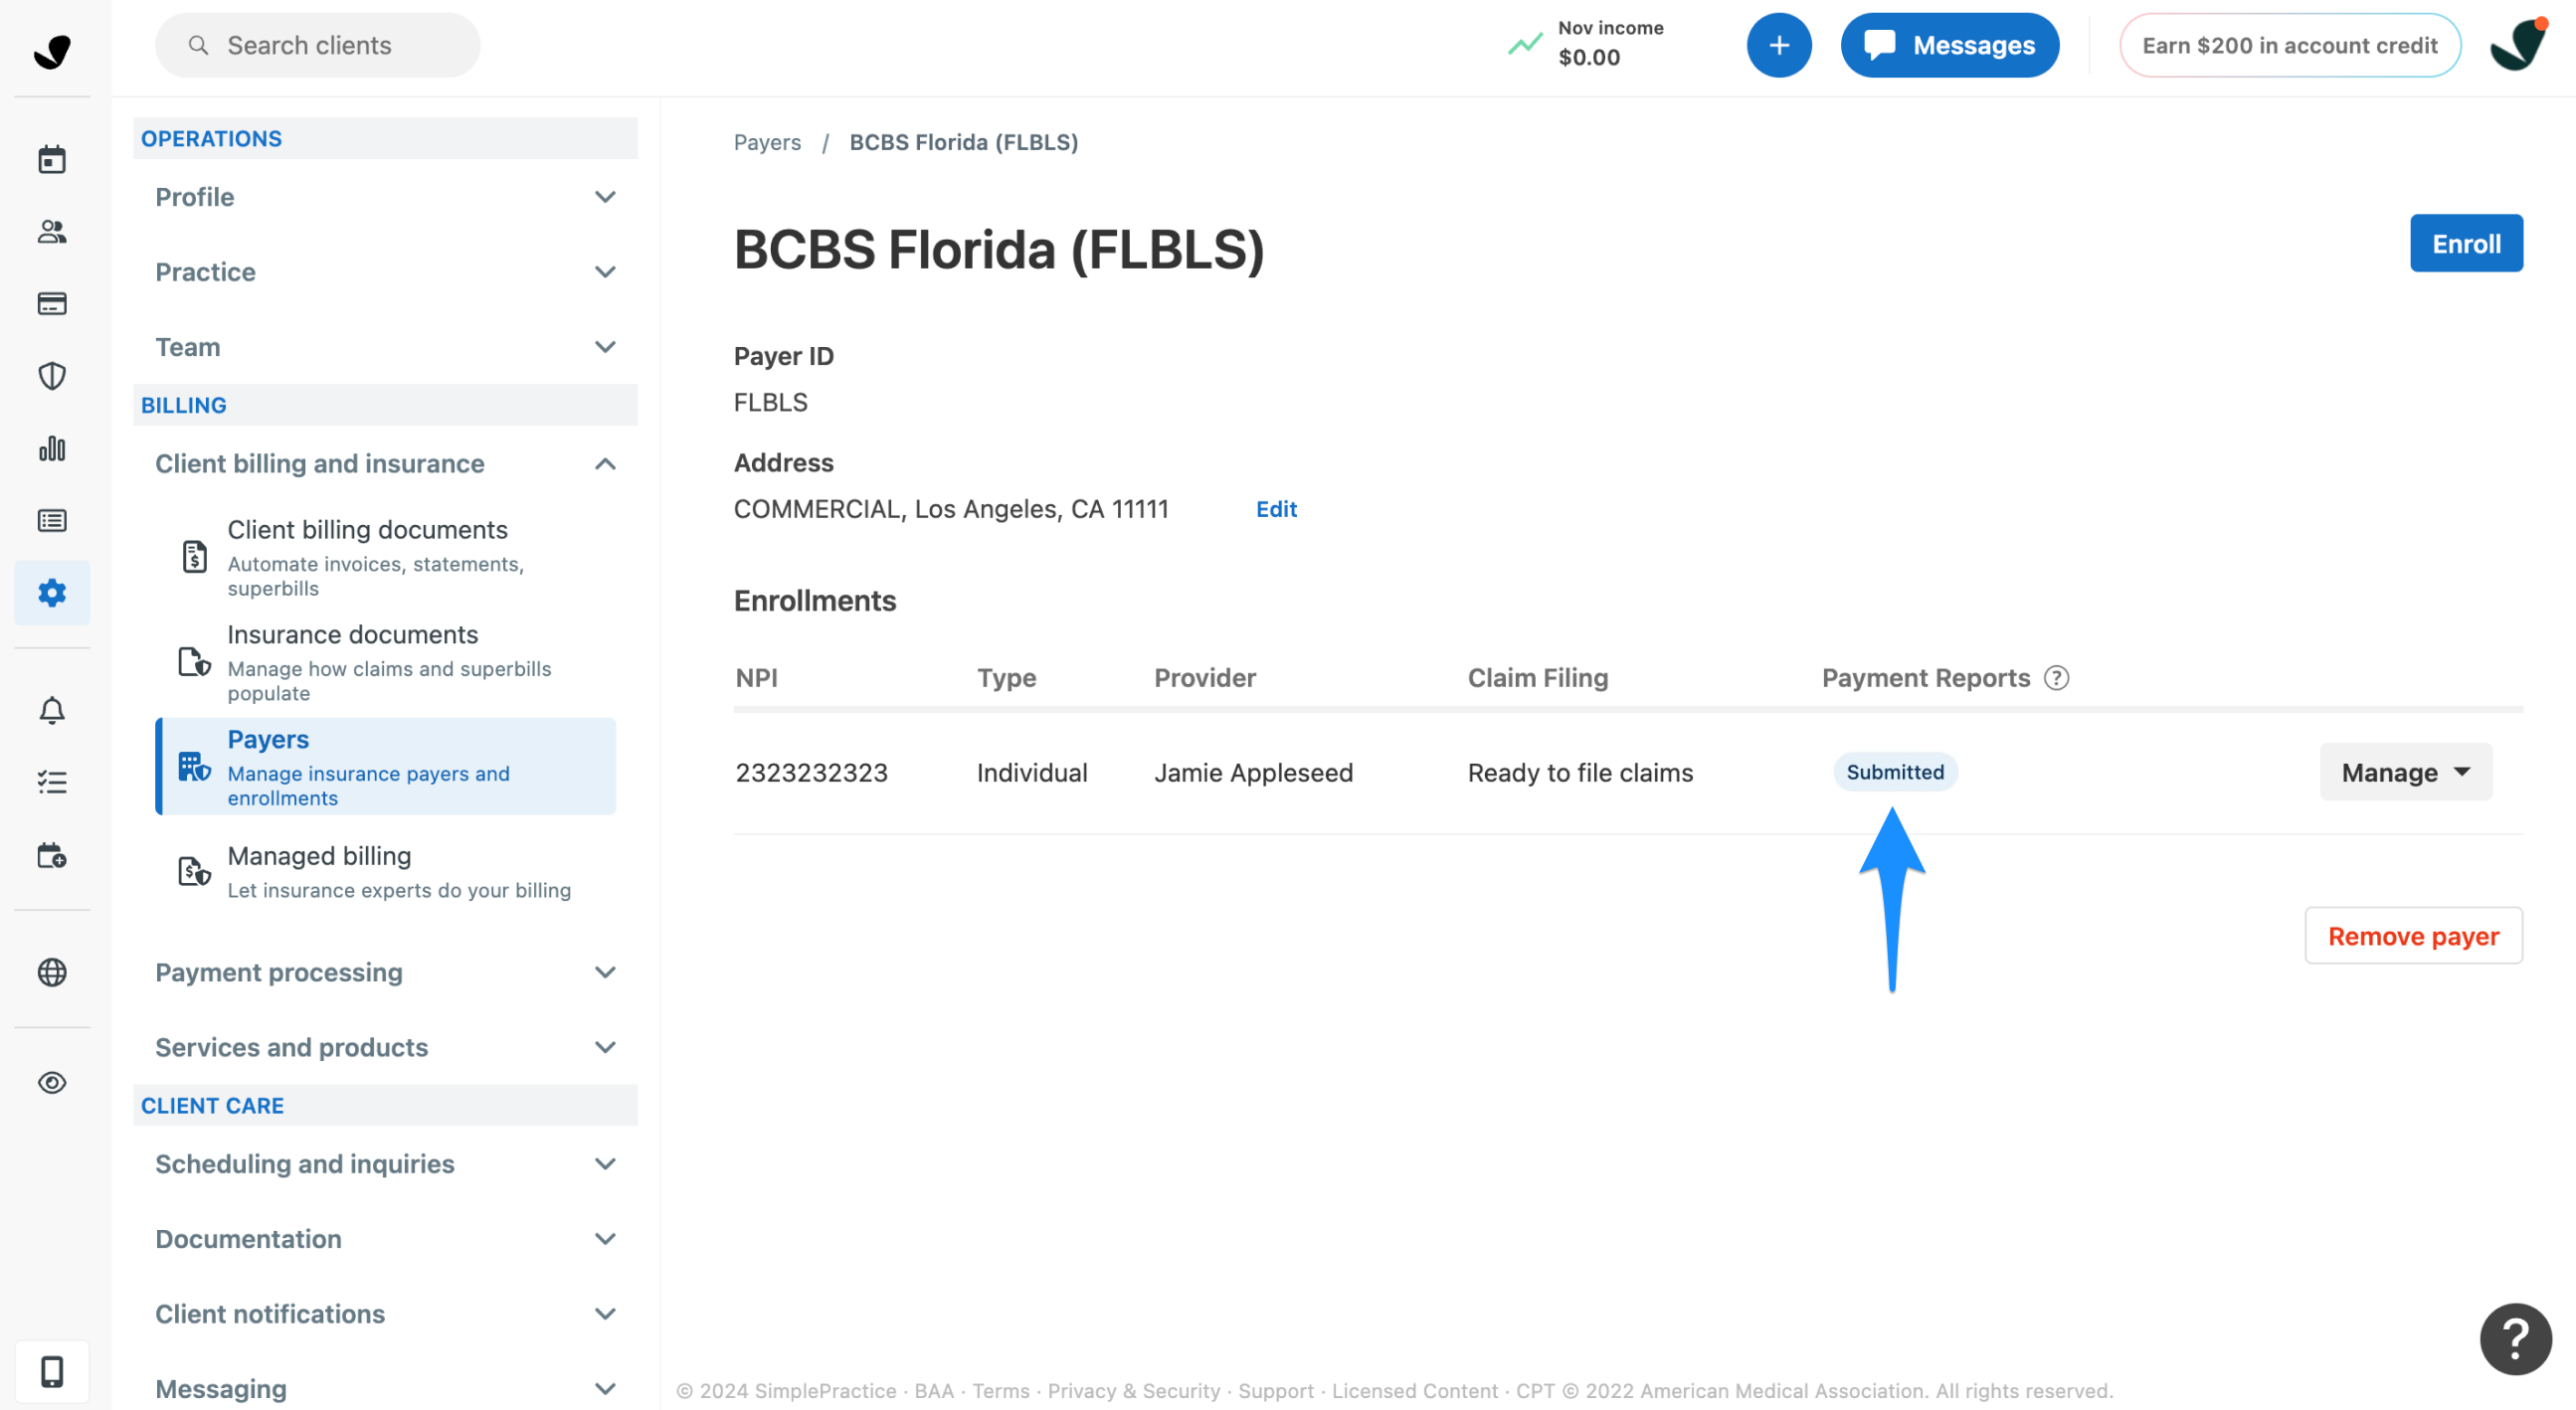The height and width of the screenshot is (1410, 2576).
Task: Expand the Messaging section
Action: 385,1389
